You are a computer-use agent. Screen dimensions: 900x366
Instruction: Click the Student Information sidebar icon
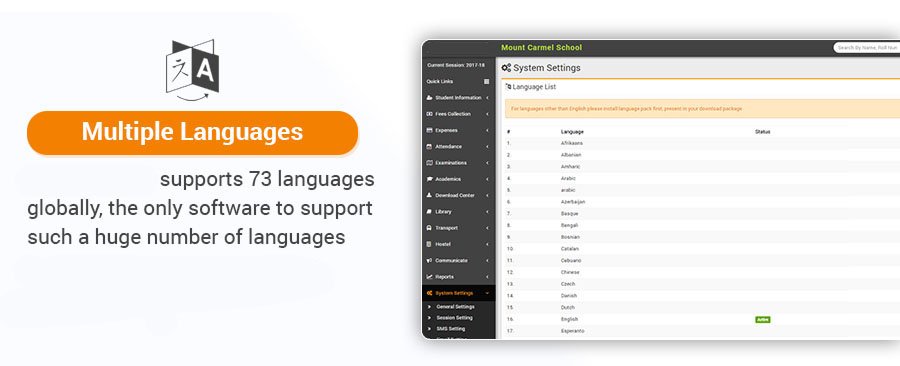click(429, 98)
